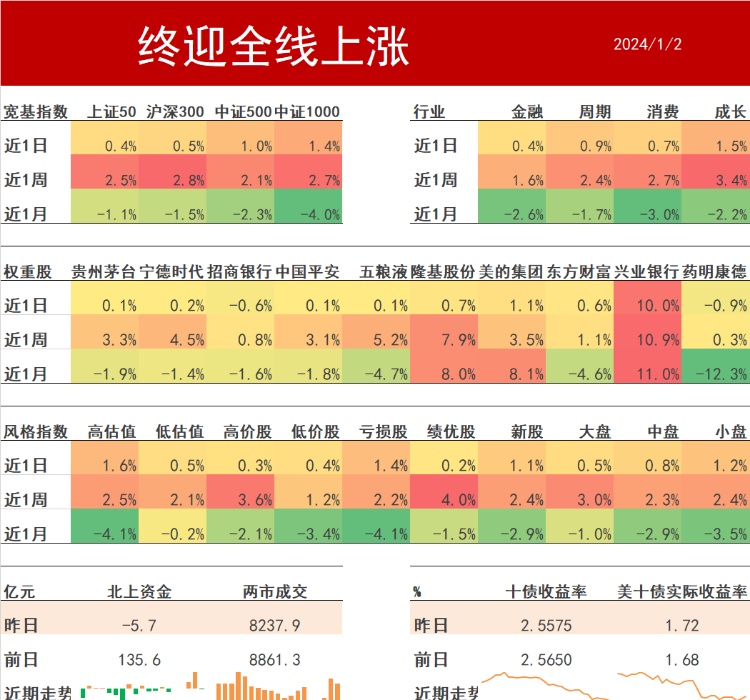
Task: Select the 中证1000 近1月 cell showing -4.0%
Action: click(x=308, y=213)
